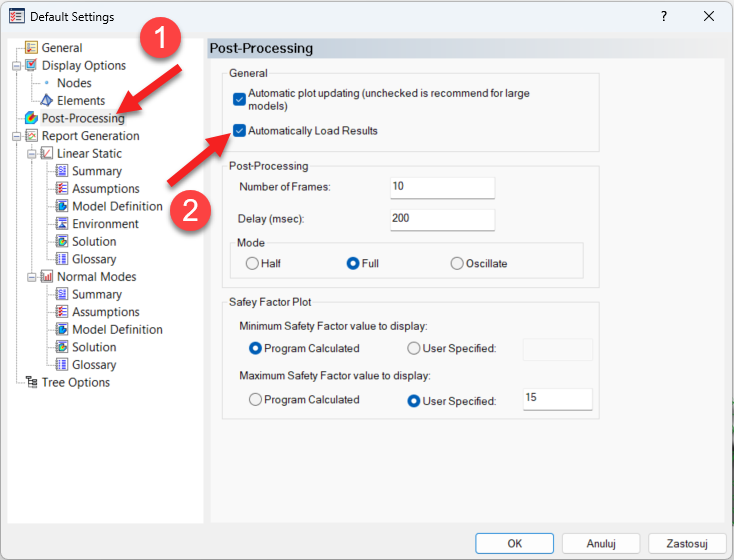Select Environment icon under Linear Static
This screenshot has height=560, width=734.
point(62,224)
